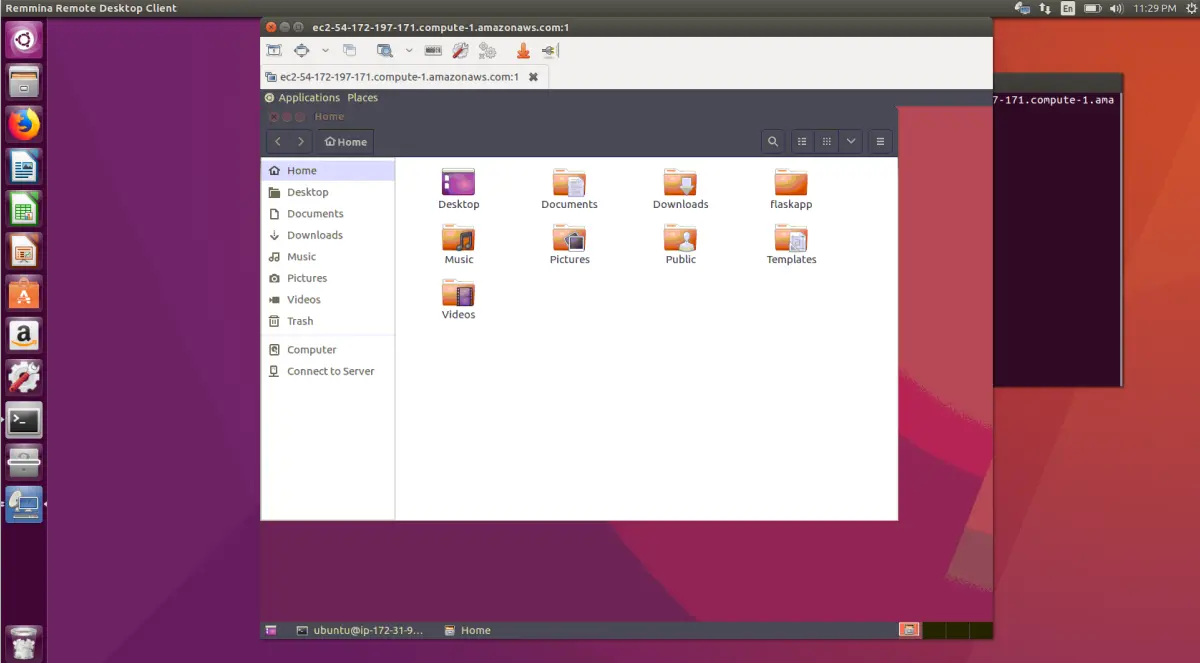Open the zoom options chevron next to grid view
The width and height of the screenshot is (1200, 663).
pos(851,141)
